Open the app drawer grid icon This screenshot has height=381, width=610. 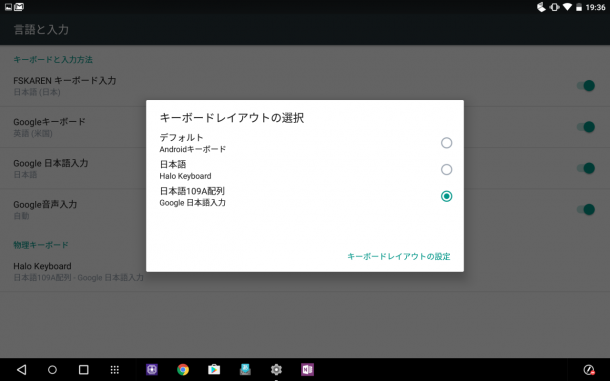point(114,370)
